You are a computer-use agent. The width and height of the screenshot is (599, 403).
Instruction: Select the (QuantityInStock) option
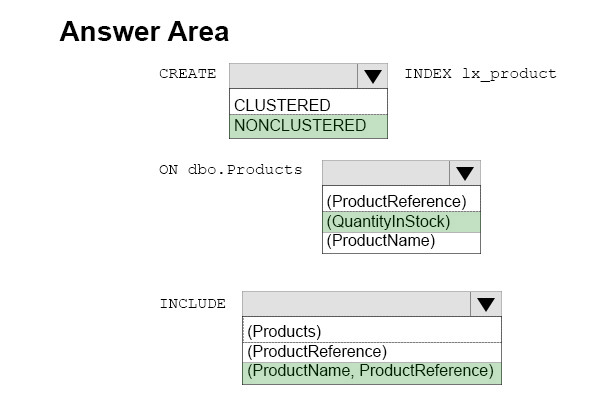click(x=401, y=222)
